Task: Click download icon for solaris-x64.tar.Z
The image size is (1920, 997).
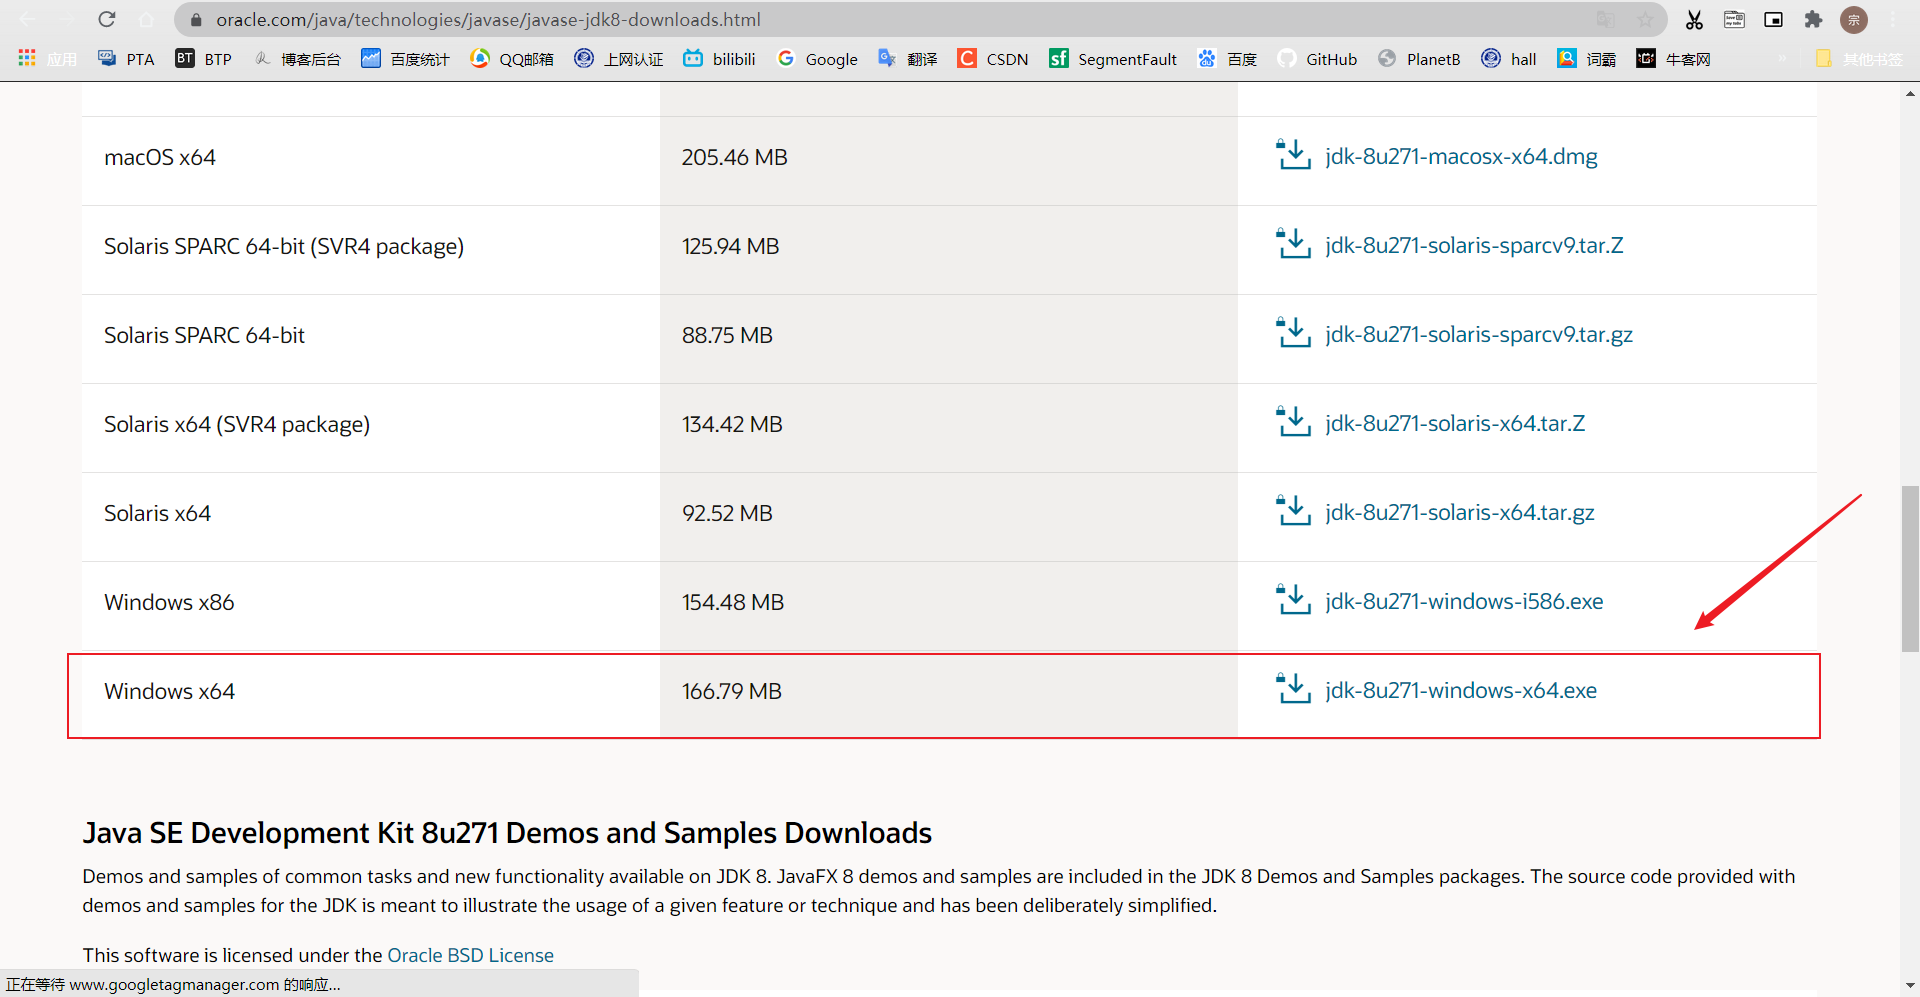Action: [1293, 422]
